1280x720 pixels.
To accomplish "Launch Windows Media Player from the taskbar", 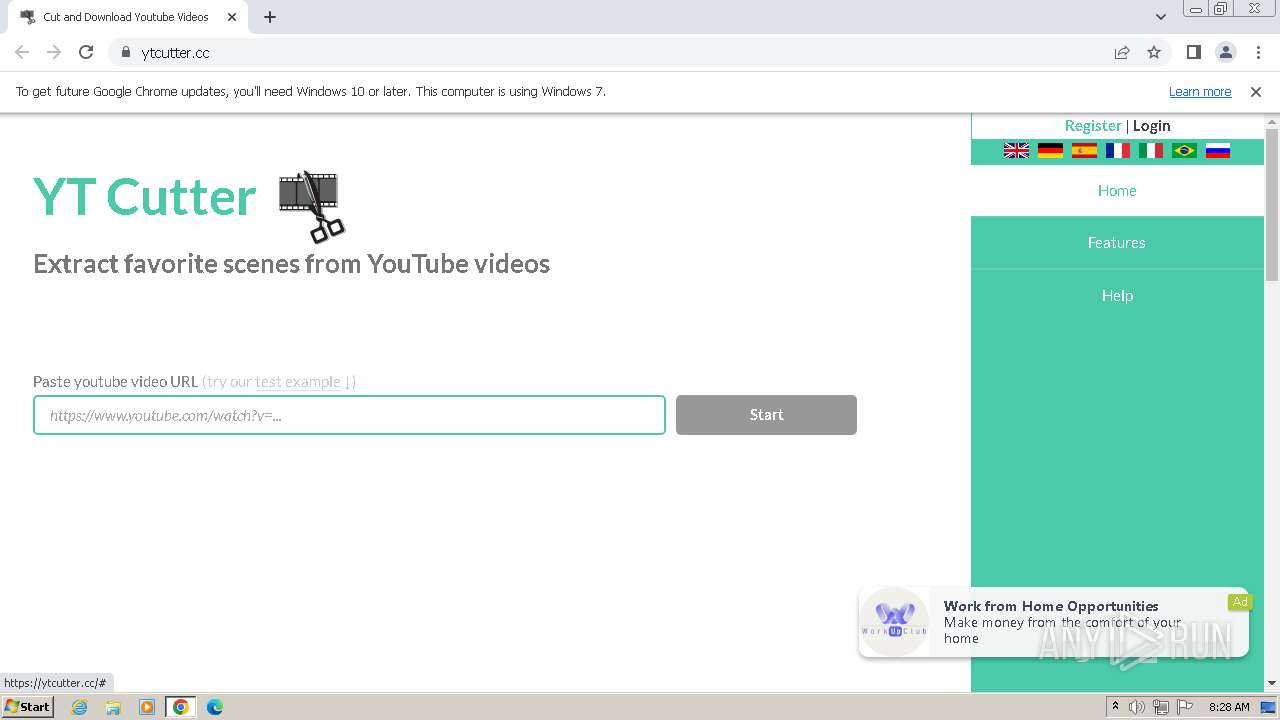I will (x=147, y=707).
